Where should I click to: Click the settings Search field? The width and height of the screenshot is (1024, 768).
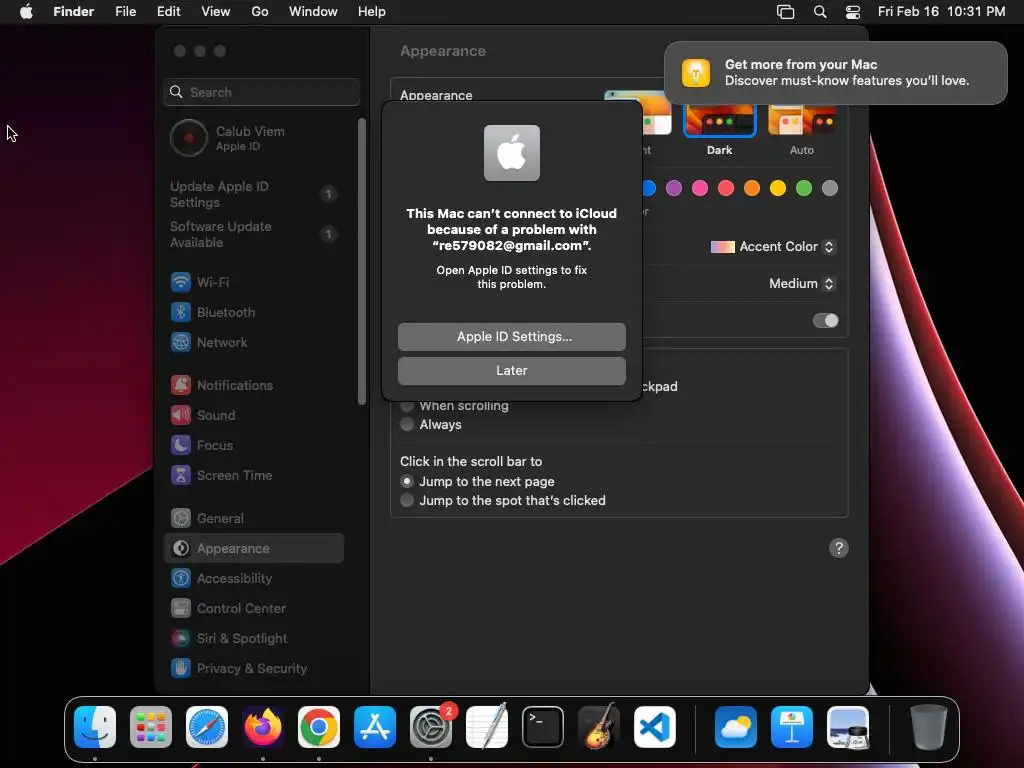click(x=261, y=92)
